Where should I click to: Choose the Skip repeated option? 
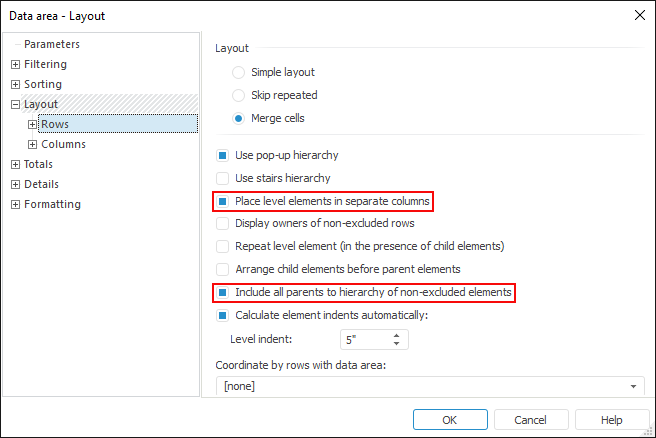[x=238, y=95]
